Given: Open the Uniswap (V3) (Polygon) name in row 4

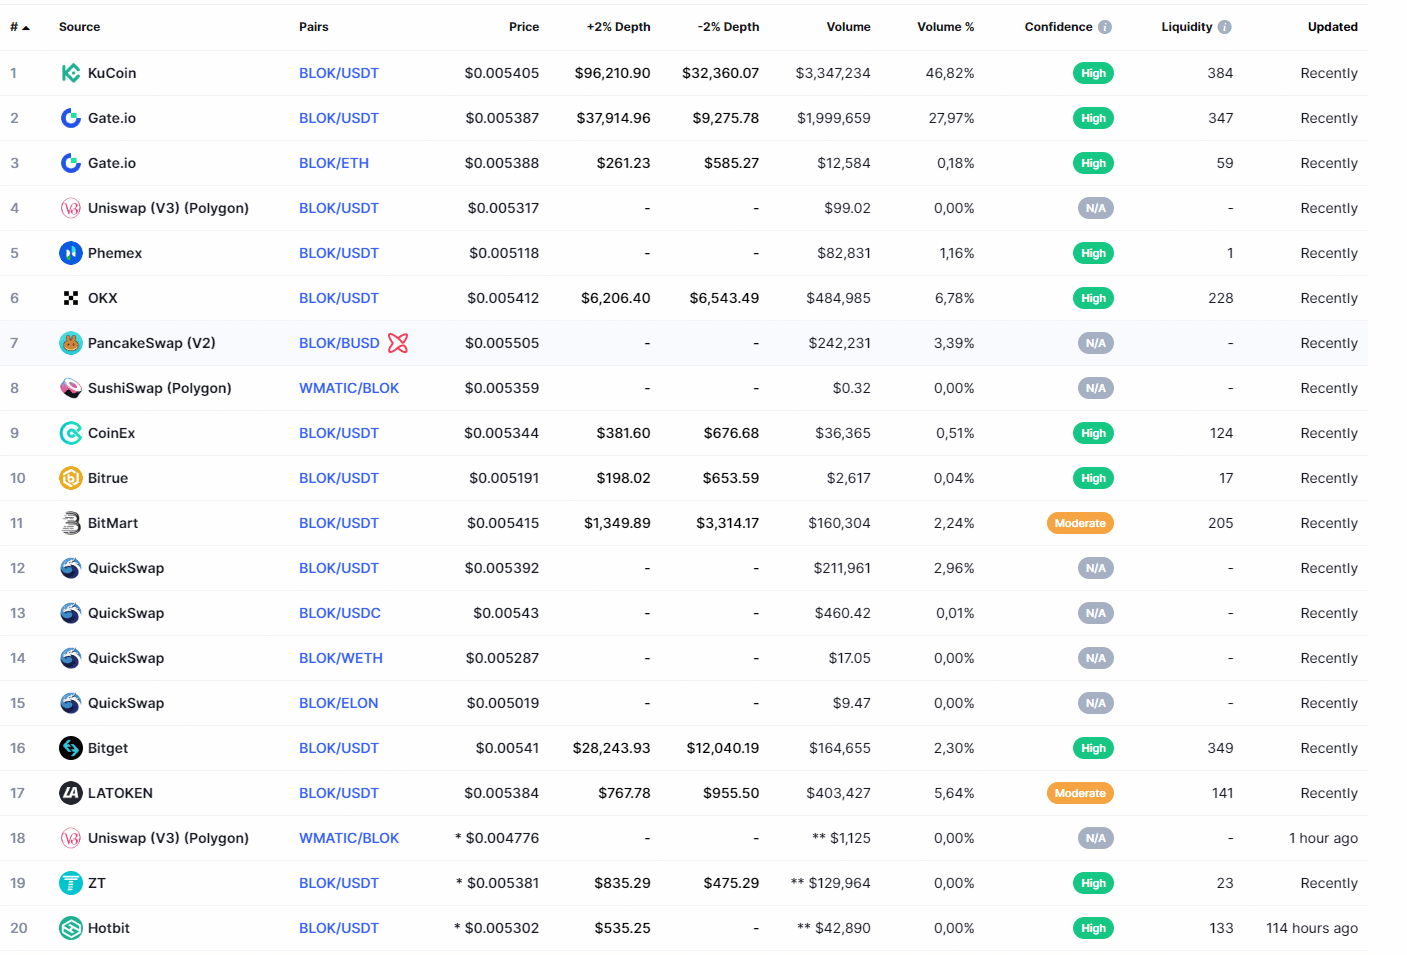Looking at the screenshot, I should pyautogui.click(x=168, y=208).
